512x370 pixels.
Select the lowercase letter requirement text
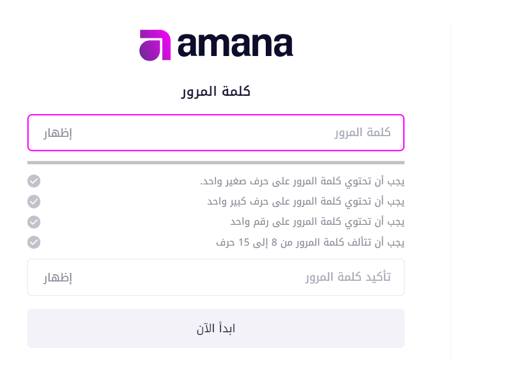coord(302,181)
